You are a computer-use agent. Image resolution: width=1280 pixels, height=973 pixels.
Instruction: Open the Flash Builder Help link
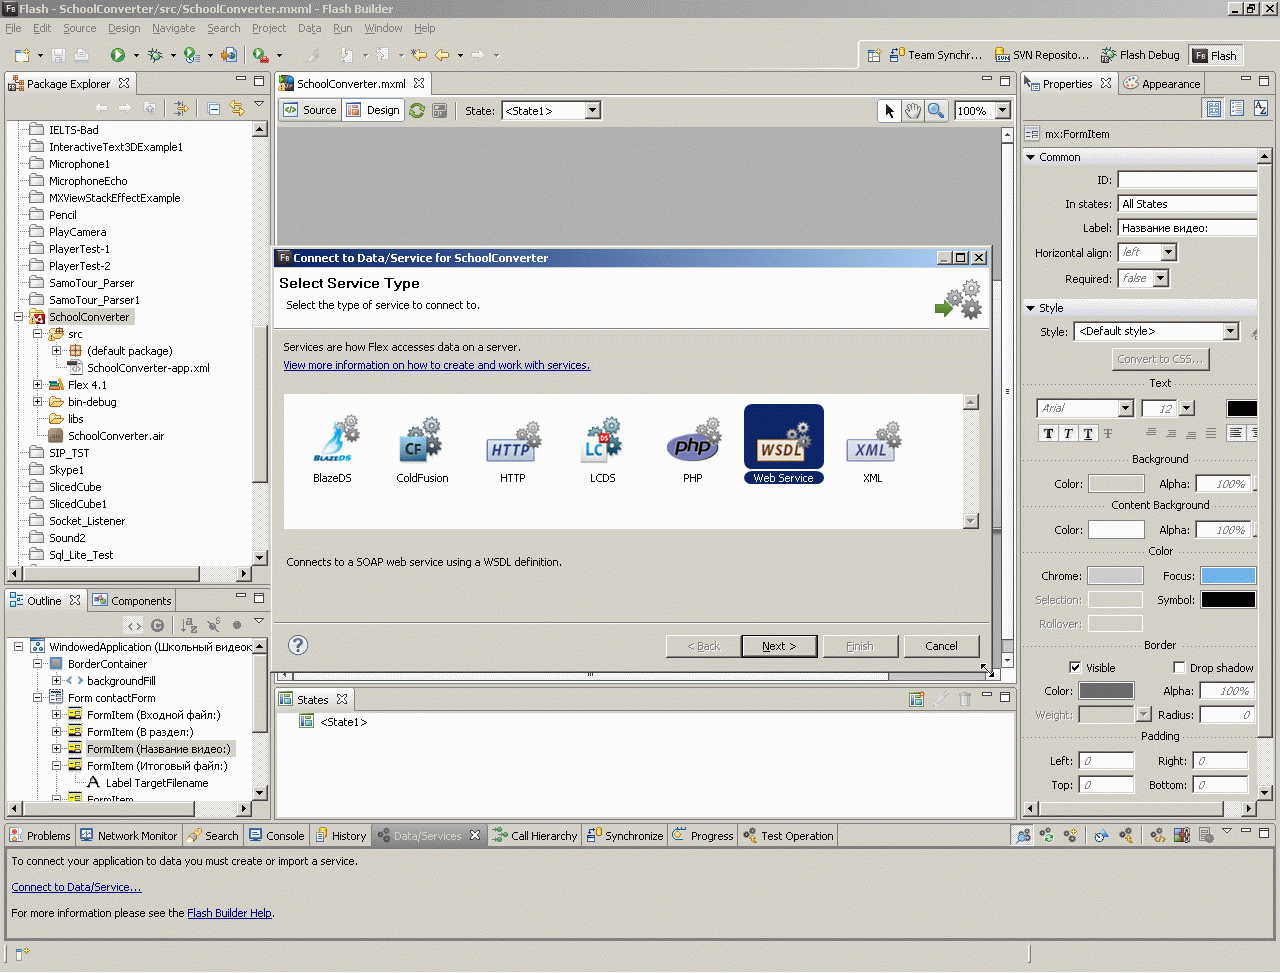230,913
